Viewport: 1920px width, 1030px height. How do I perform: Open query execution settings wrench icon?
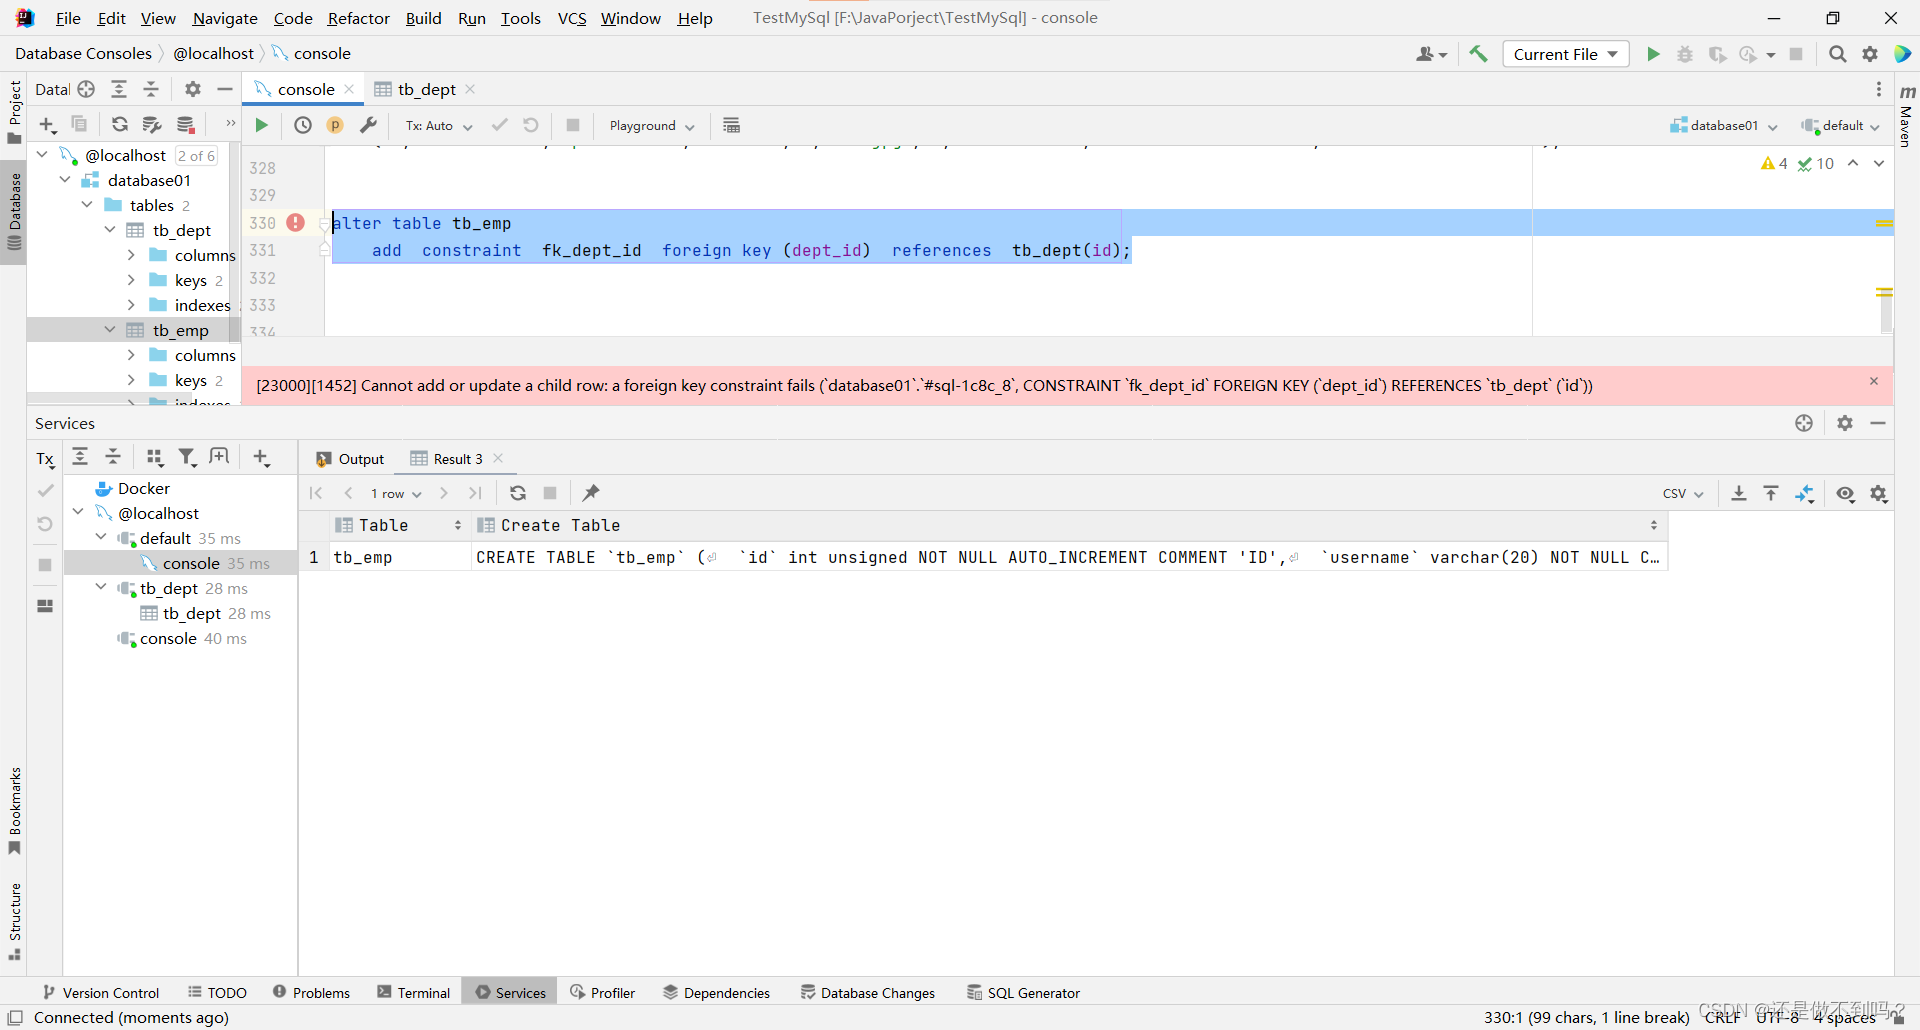[368, 125]
